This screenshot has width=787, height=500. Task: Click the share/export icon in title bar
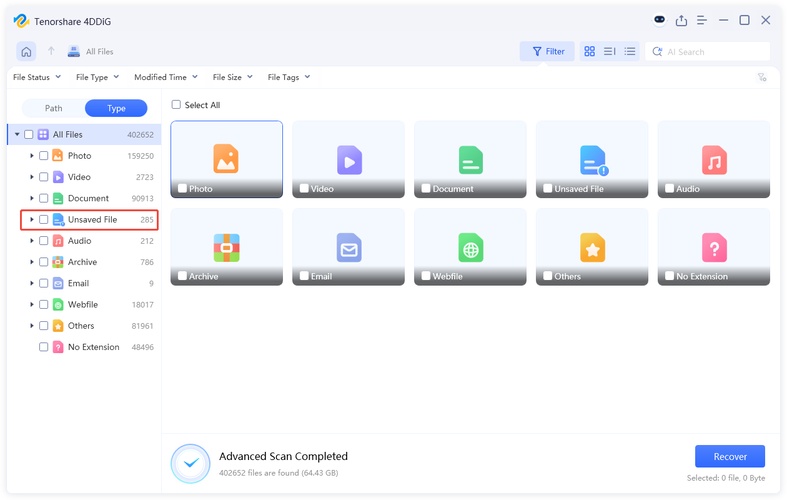click(x=681, y=20)
